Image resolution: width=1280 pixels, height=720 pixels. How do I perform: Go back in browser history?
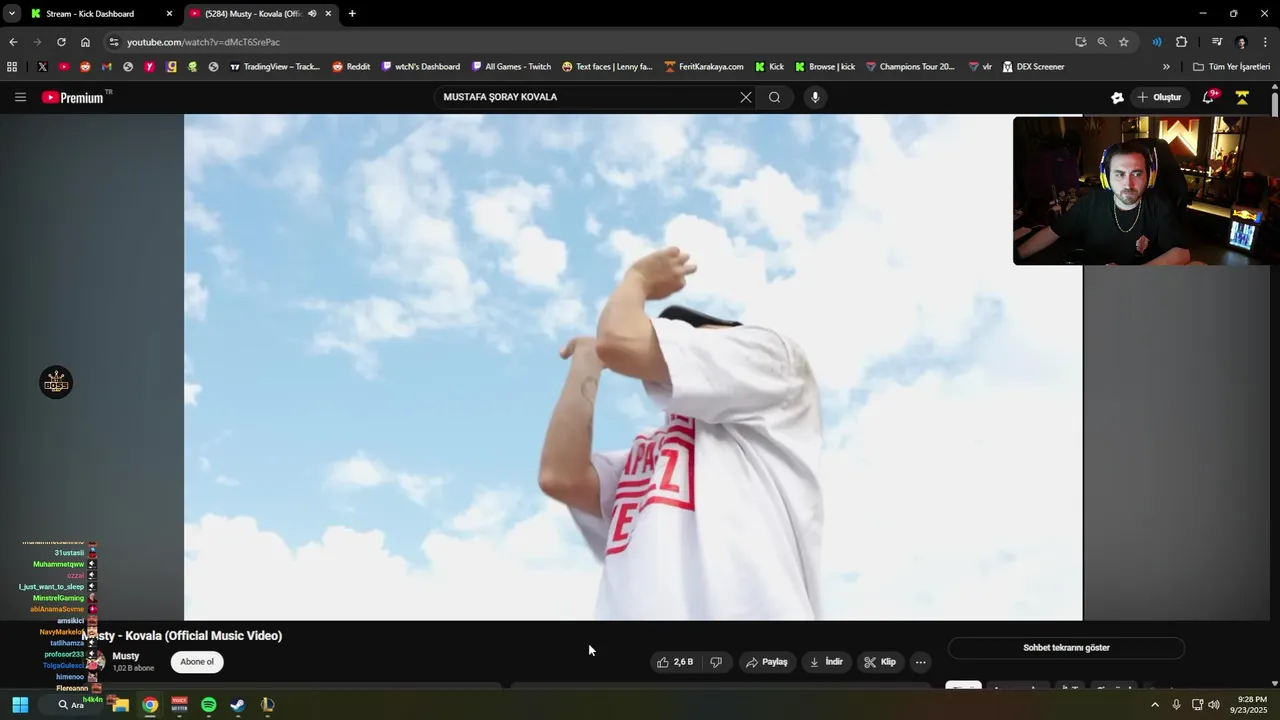pyautogui.click(x=13, y=42)
